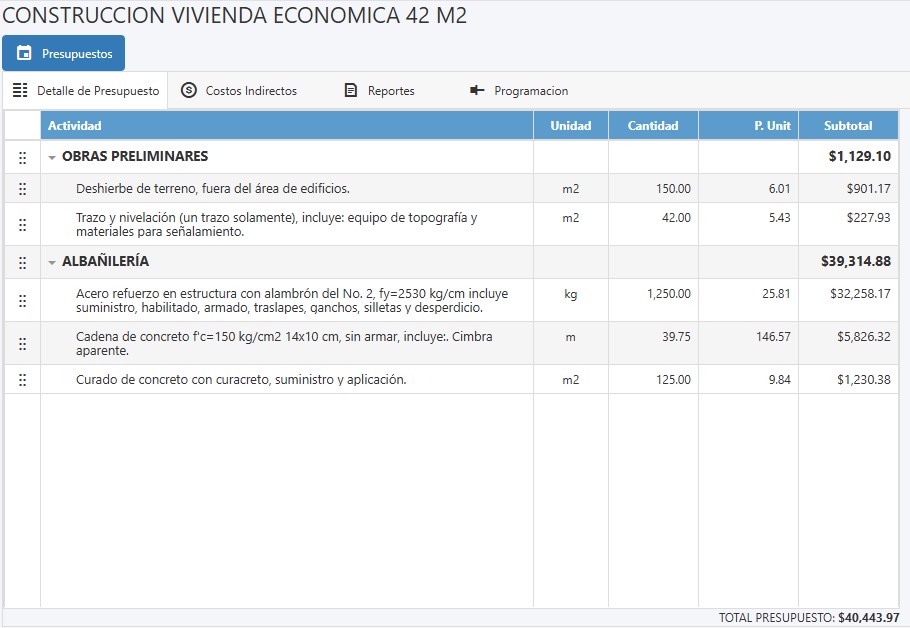Click the Presupuestos button
The height and width of the screenshot is (628, 910).
63,54
